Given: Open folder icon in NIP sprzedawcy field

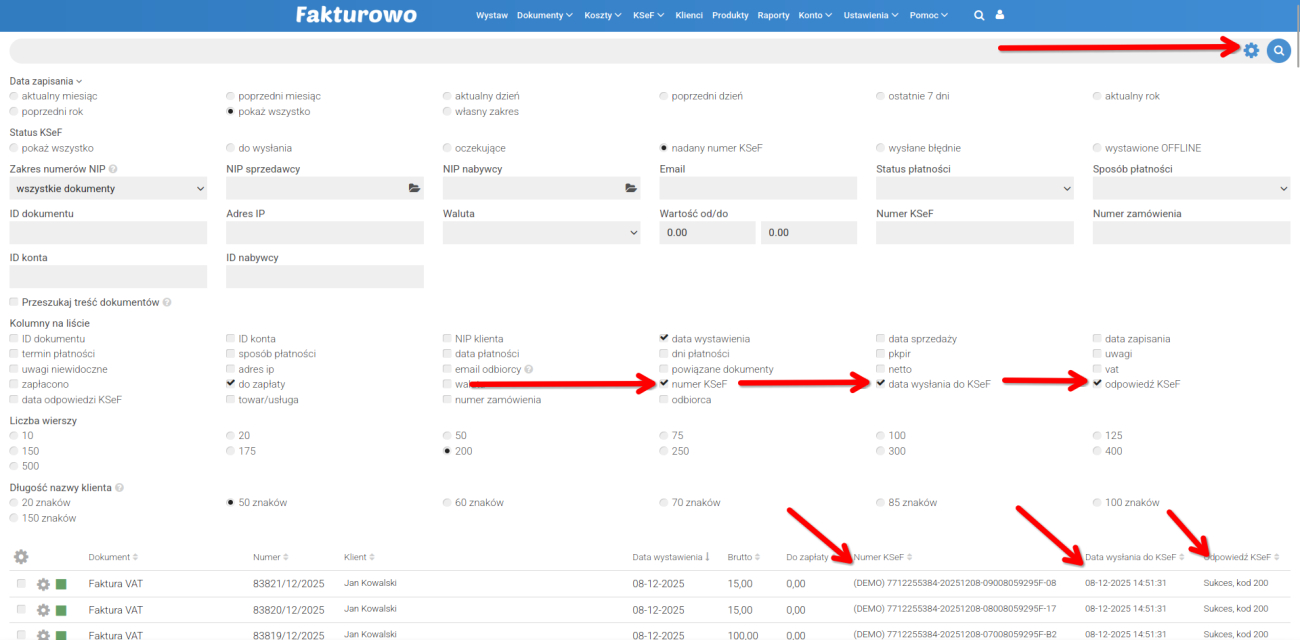Looking at the screenshot, I should pyautogui.click(x=414, y=188).
